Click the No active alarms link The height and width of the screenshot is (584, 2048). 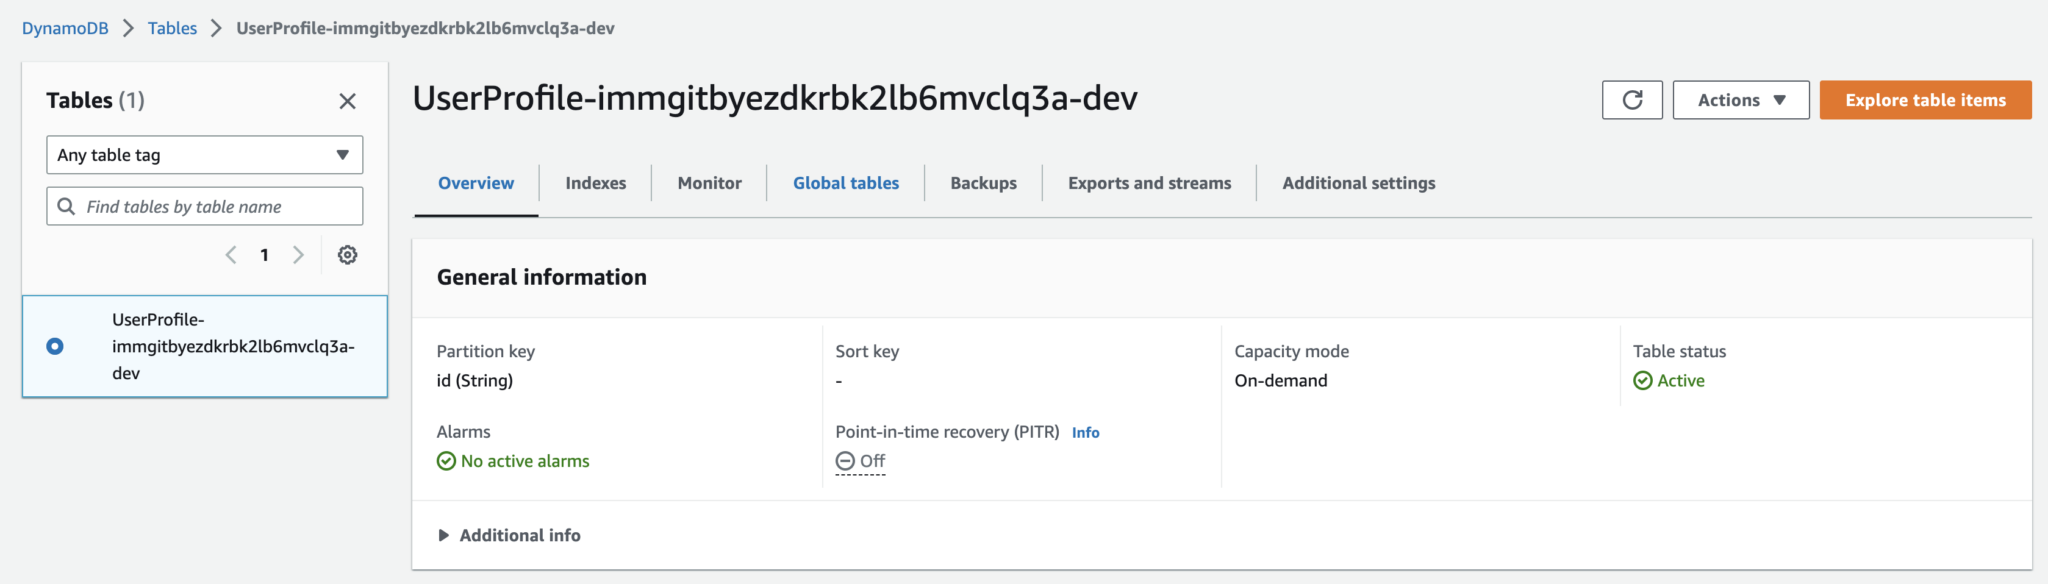tap(525, 461)
